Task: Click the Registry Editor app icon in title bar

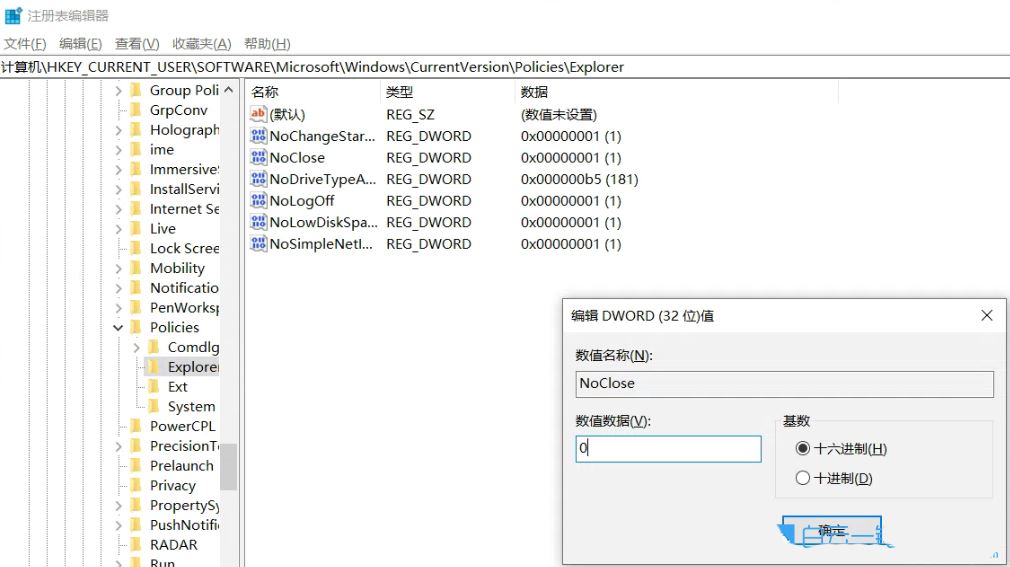Action: (13, 15)
